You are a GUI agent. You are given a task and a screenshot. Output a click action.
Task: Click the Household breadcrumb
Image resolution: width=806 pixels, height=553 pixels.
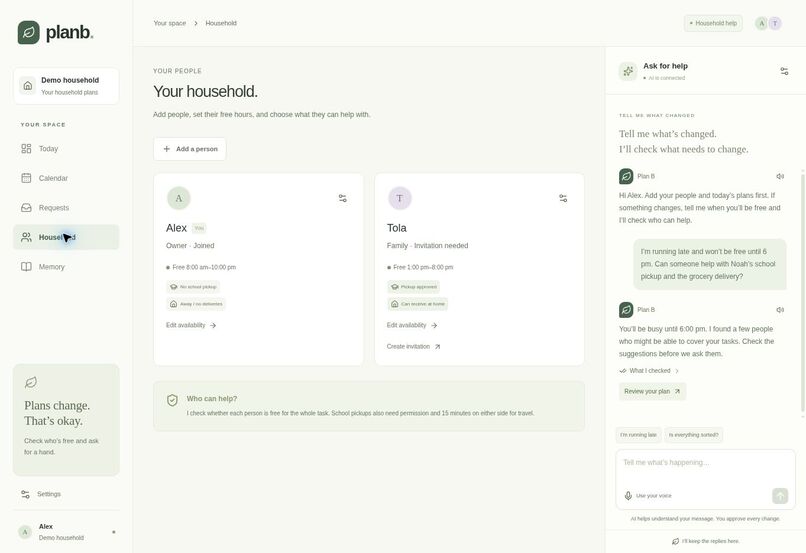coord(221,23)
